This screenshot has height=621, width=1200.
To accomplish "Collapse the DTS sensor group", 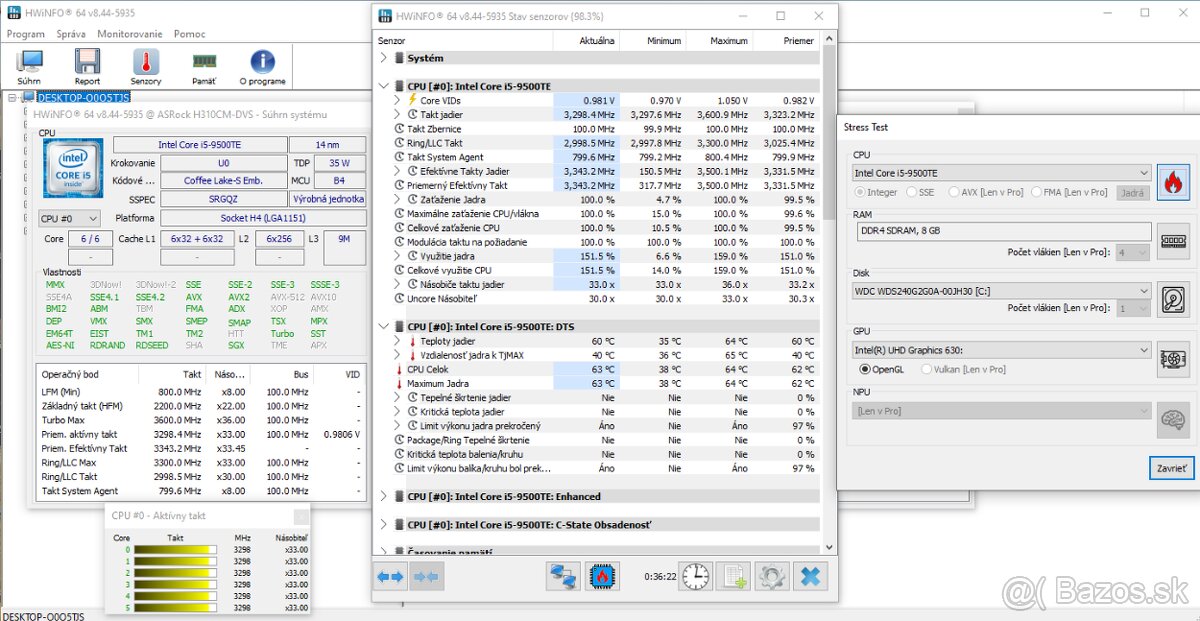I will point(383,326).
